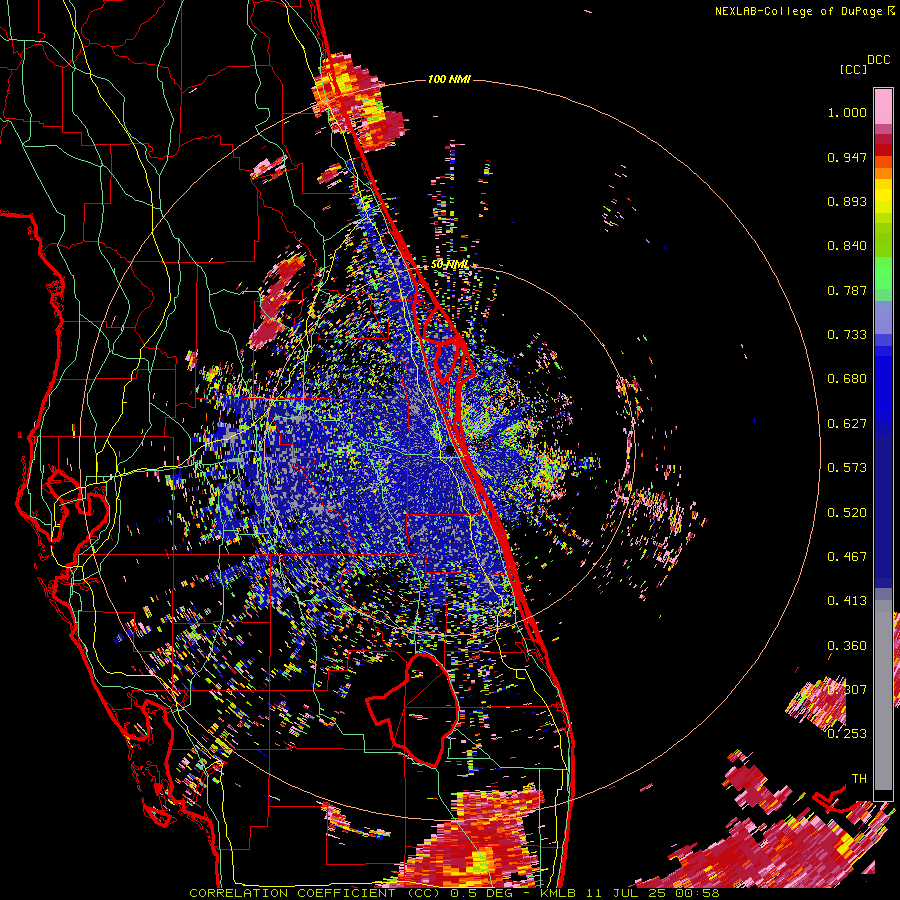Screen dimensions: 900x900
Task: Click the 50 NMI range ring label
Action: click(449, 265)
